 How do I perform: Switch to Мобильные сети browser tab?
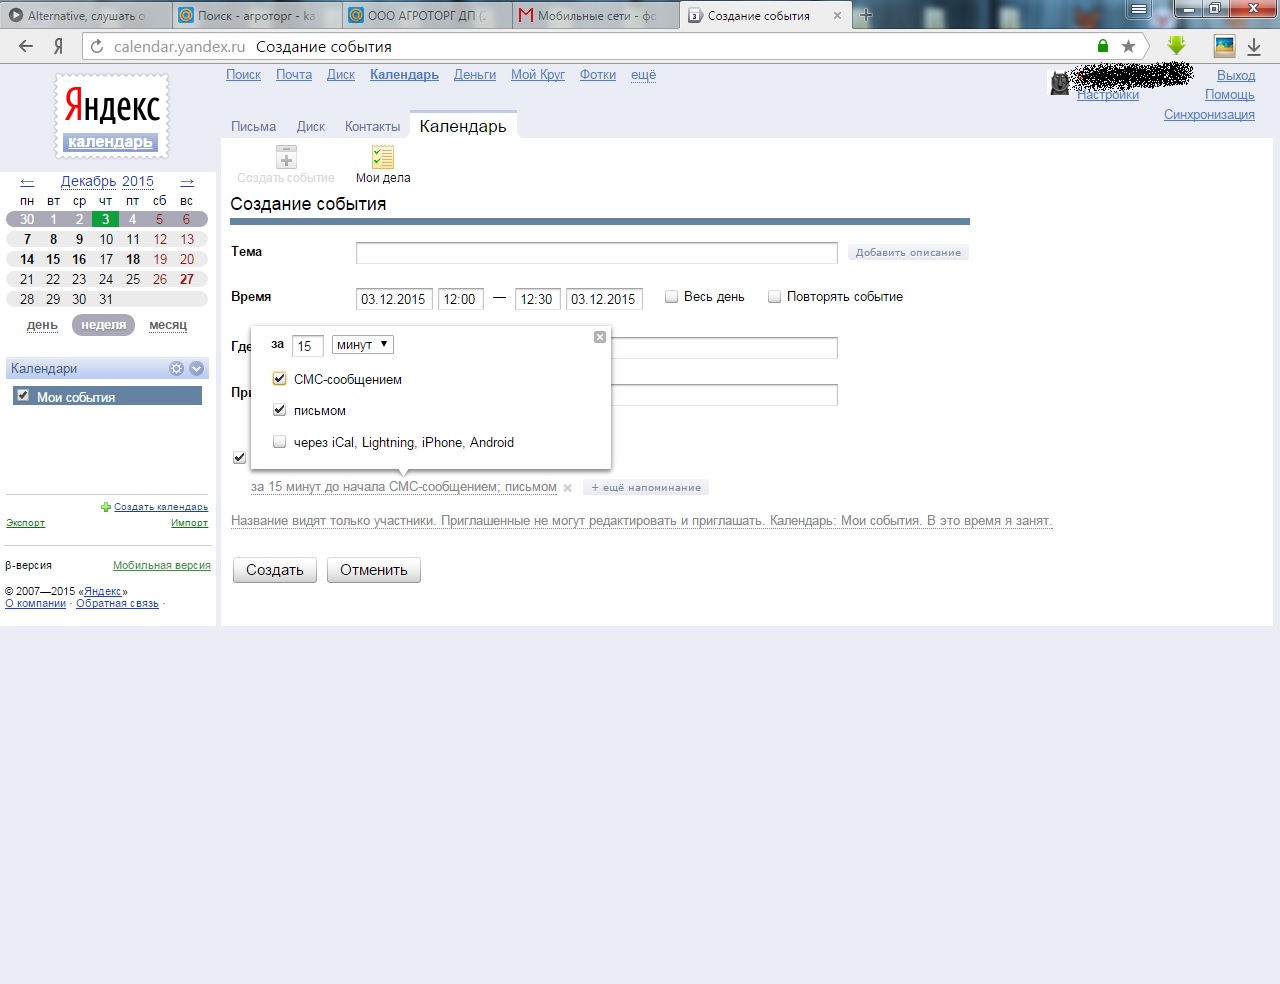tap(596, 15)
